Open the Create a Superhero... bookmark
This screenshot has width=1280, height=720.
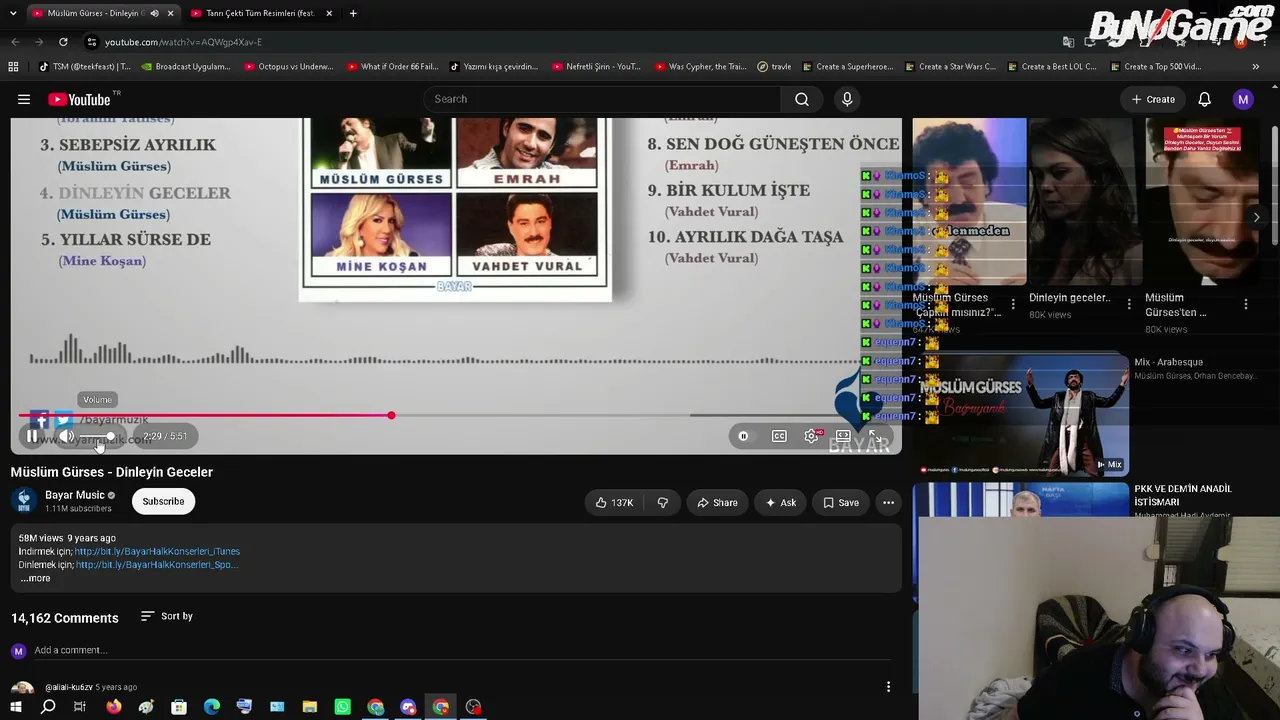click(x=846, y=67)
